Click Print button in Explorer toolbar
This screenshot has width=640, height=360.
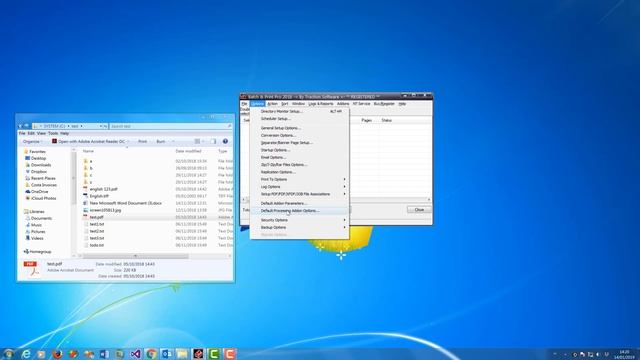click(142, 141)
